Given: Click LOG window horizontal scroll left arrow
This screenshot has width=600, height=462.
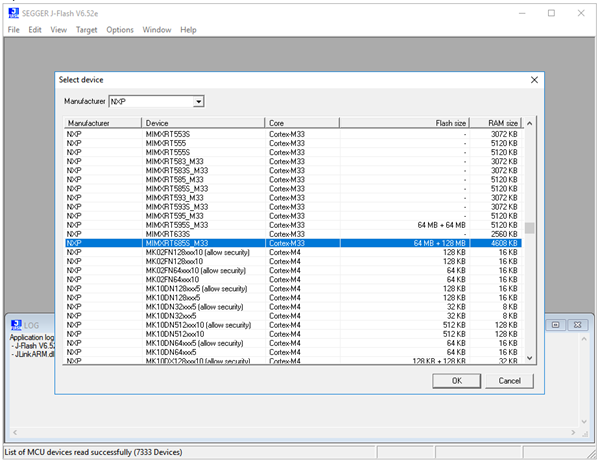Looking at the screenshot, I should [x=15, y=433].
